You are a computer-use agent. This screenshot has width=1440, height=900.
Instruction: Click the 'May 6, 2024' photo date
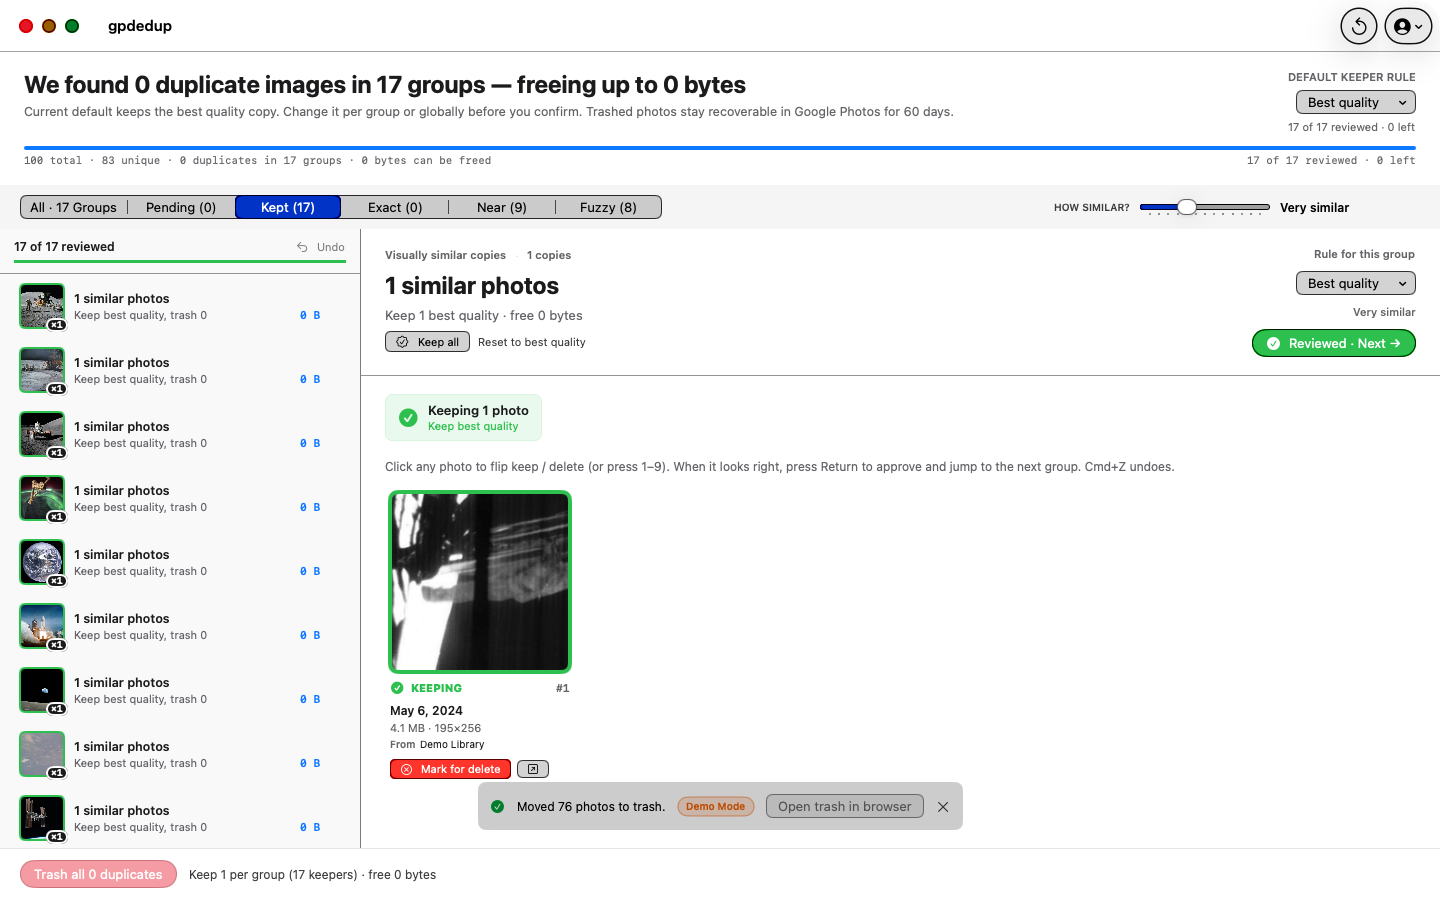[426, 711]
